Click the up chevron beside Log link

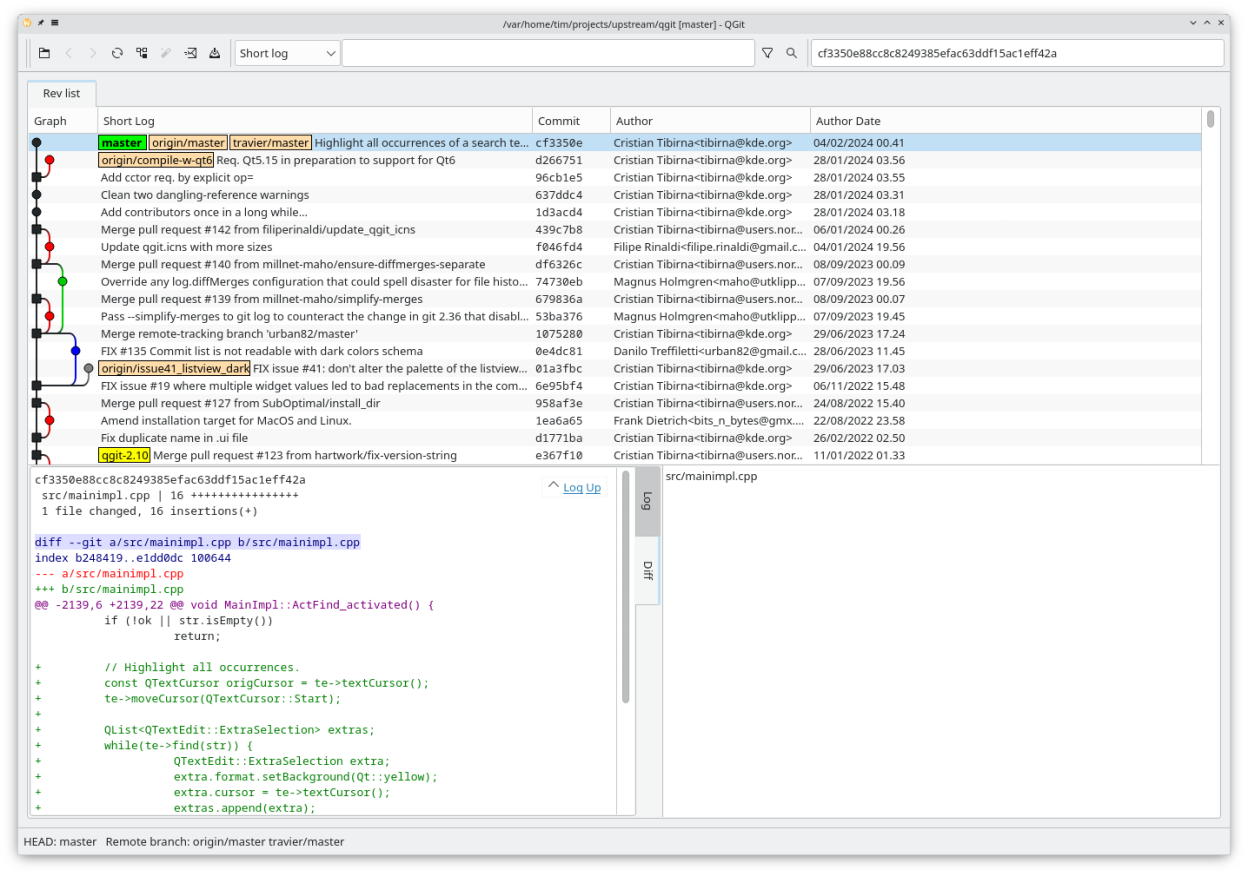(x=552, y=487)
